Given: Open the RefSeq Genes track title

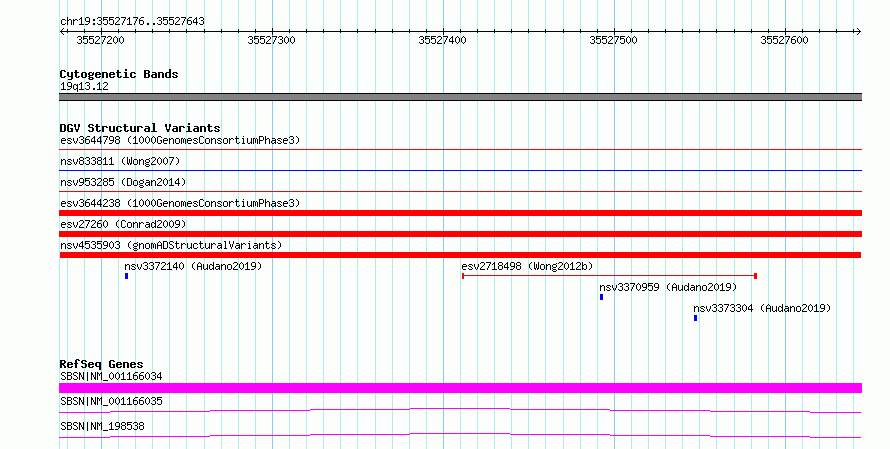Looking at the screenshot, I should 101,364.
